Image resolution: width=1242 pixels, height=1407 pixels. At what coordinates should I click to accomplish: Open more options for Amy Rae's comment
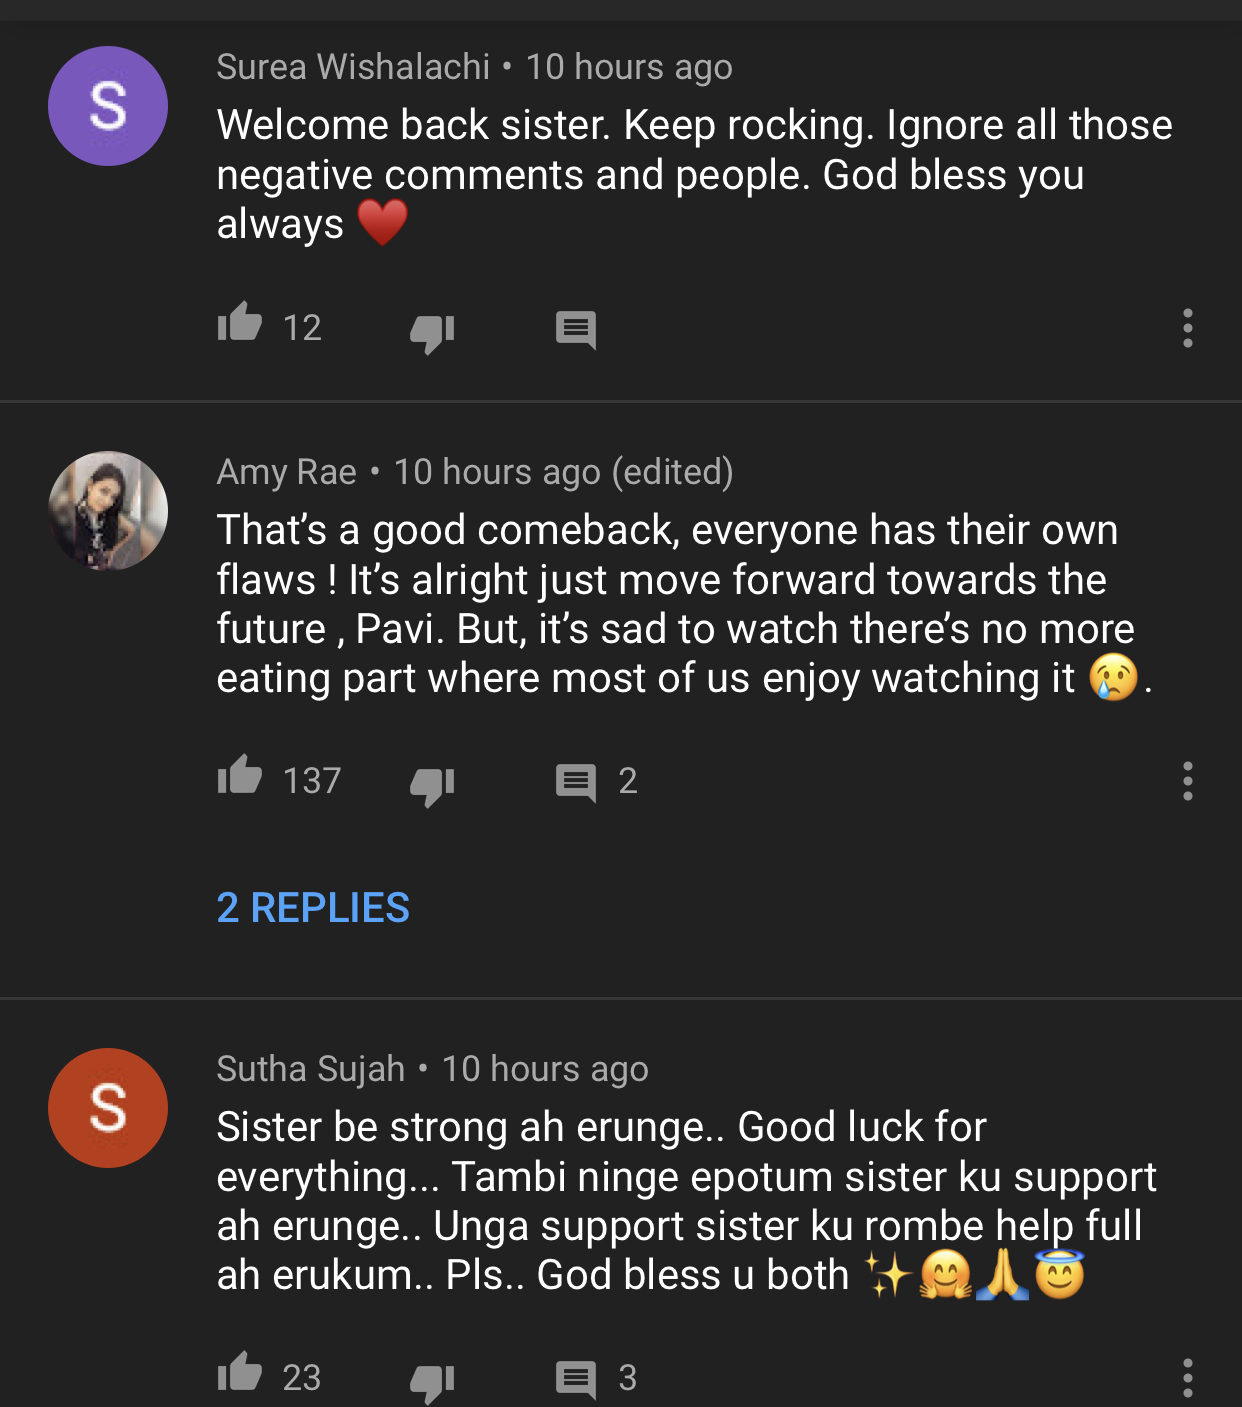point(1187,781)
